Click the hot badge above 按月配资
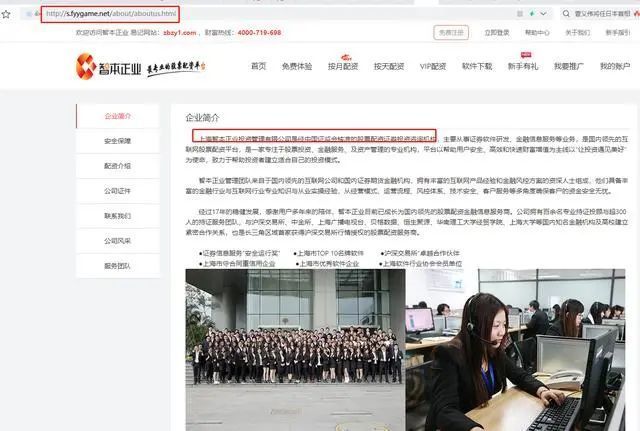 pos(346,57)
